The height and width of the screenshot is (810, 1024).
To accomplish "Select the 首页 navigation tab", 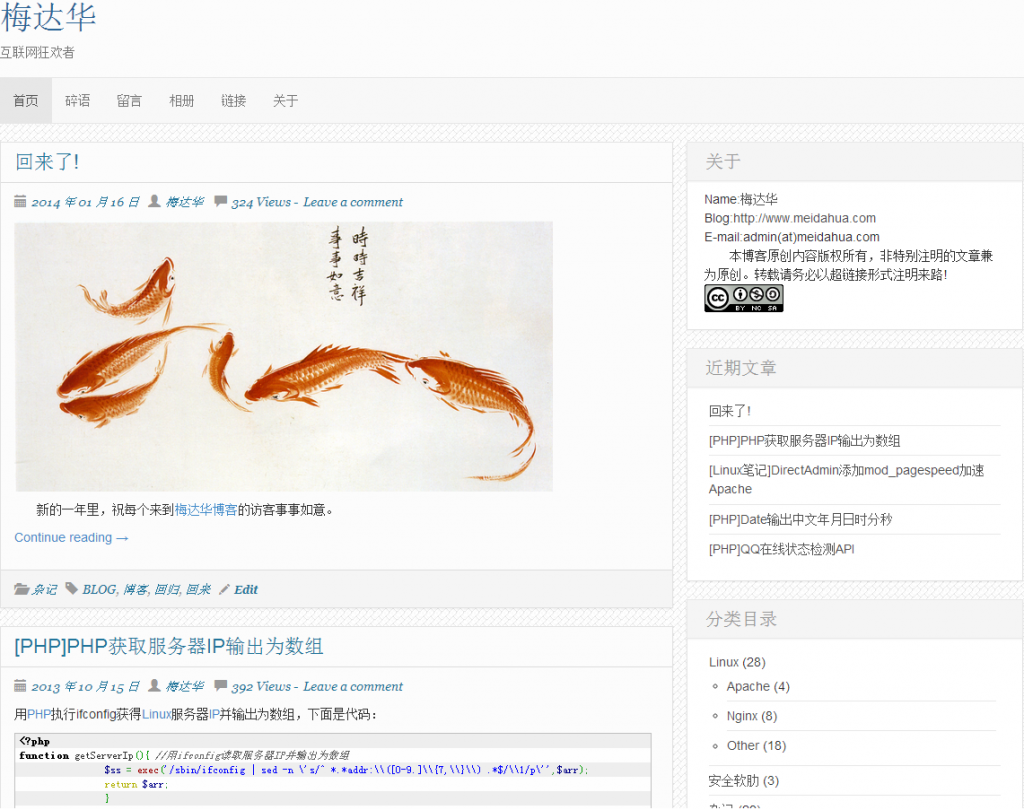I will point(25,101).
